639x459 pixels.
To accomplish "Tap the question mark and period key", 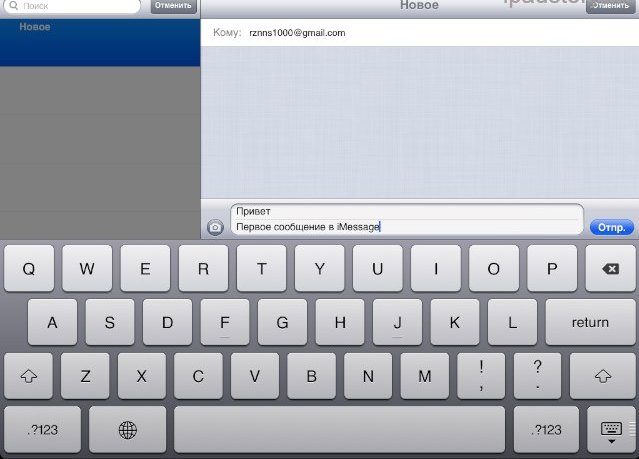I will pos(538,376).
